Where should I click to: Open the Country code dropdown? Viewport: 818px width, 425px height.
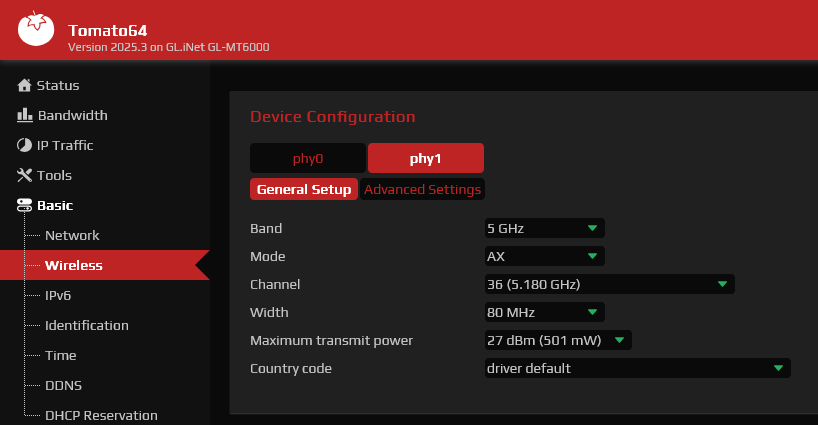(637, 368)
